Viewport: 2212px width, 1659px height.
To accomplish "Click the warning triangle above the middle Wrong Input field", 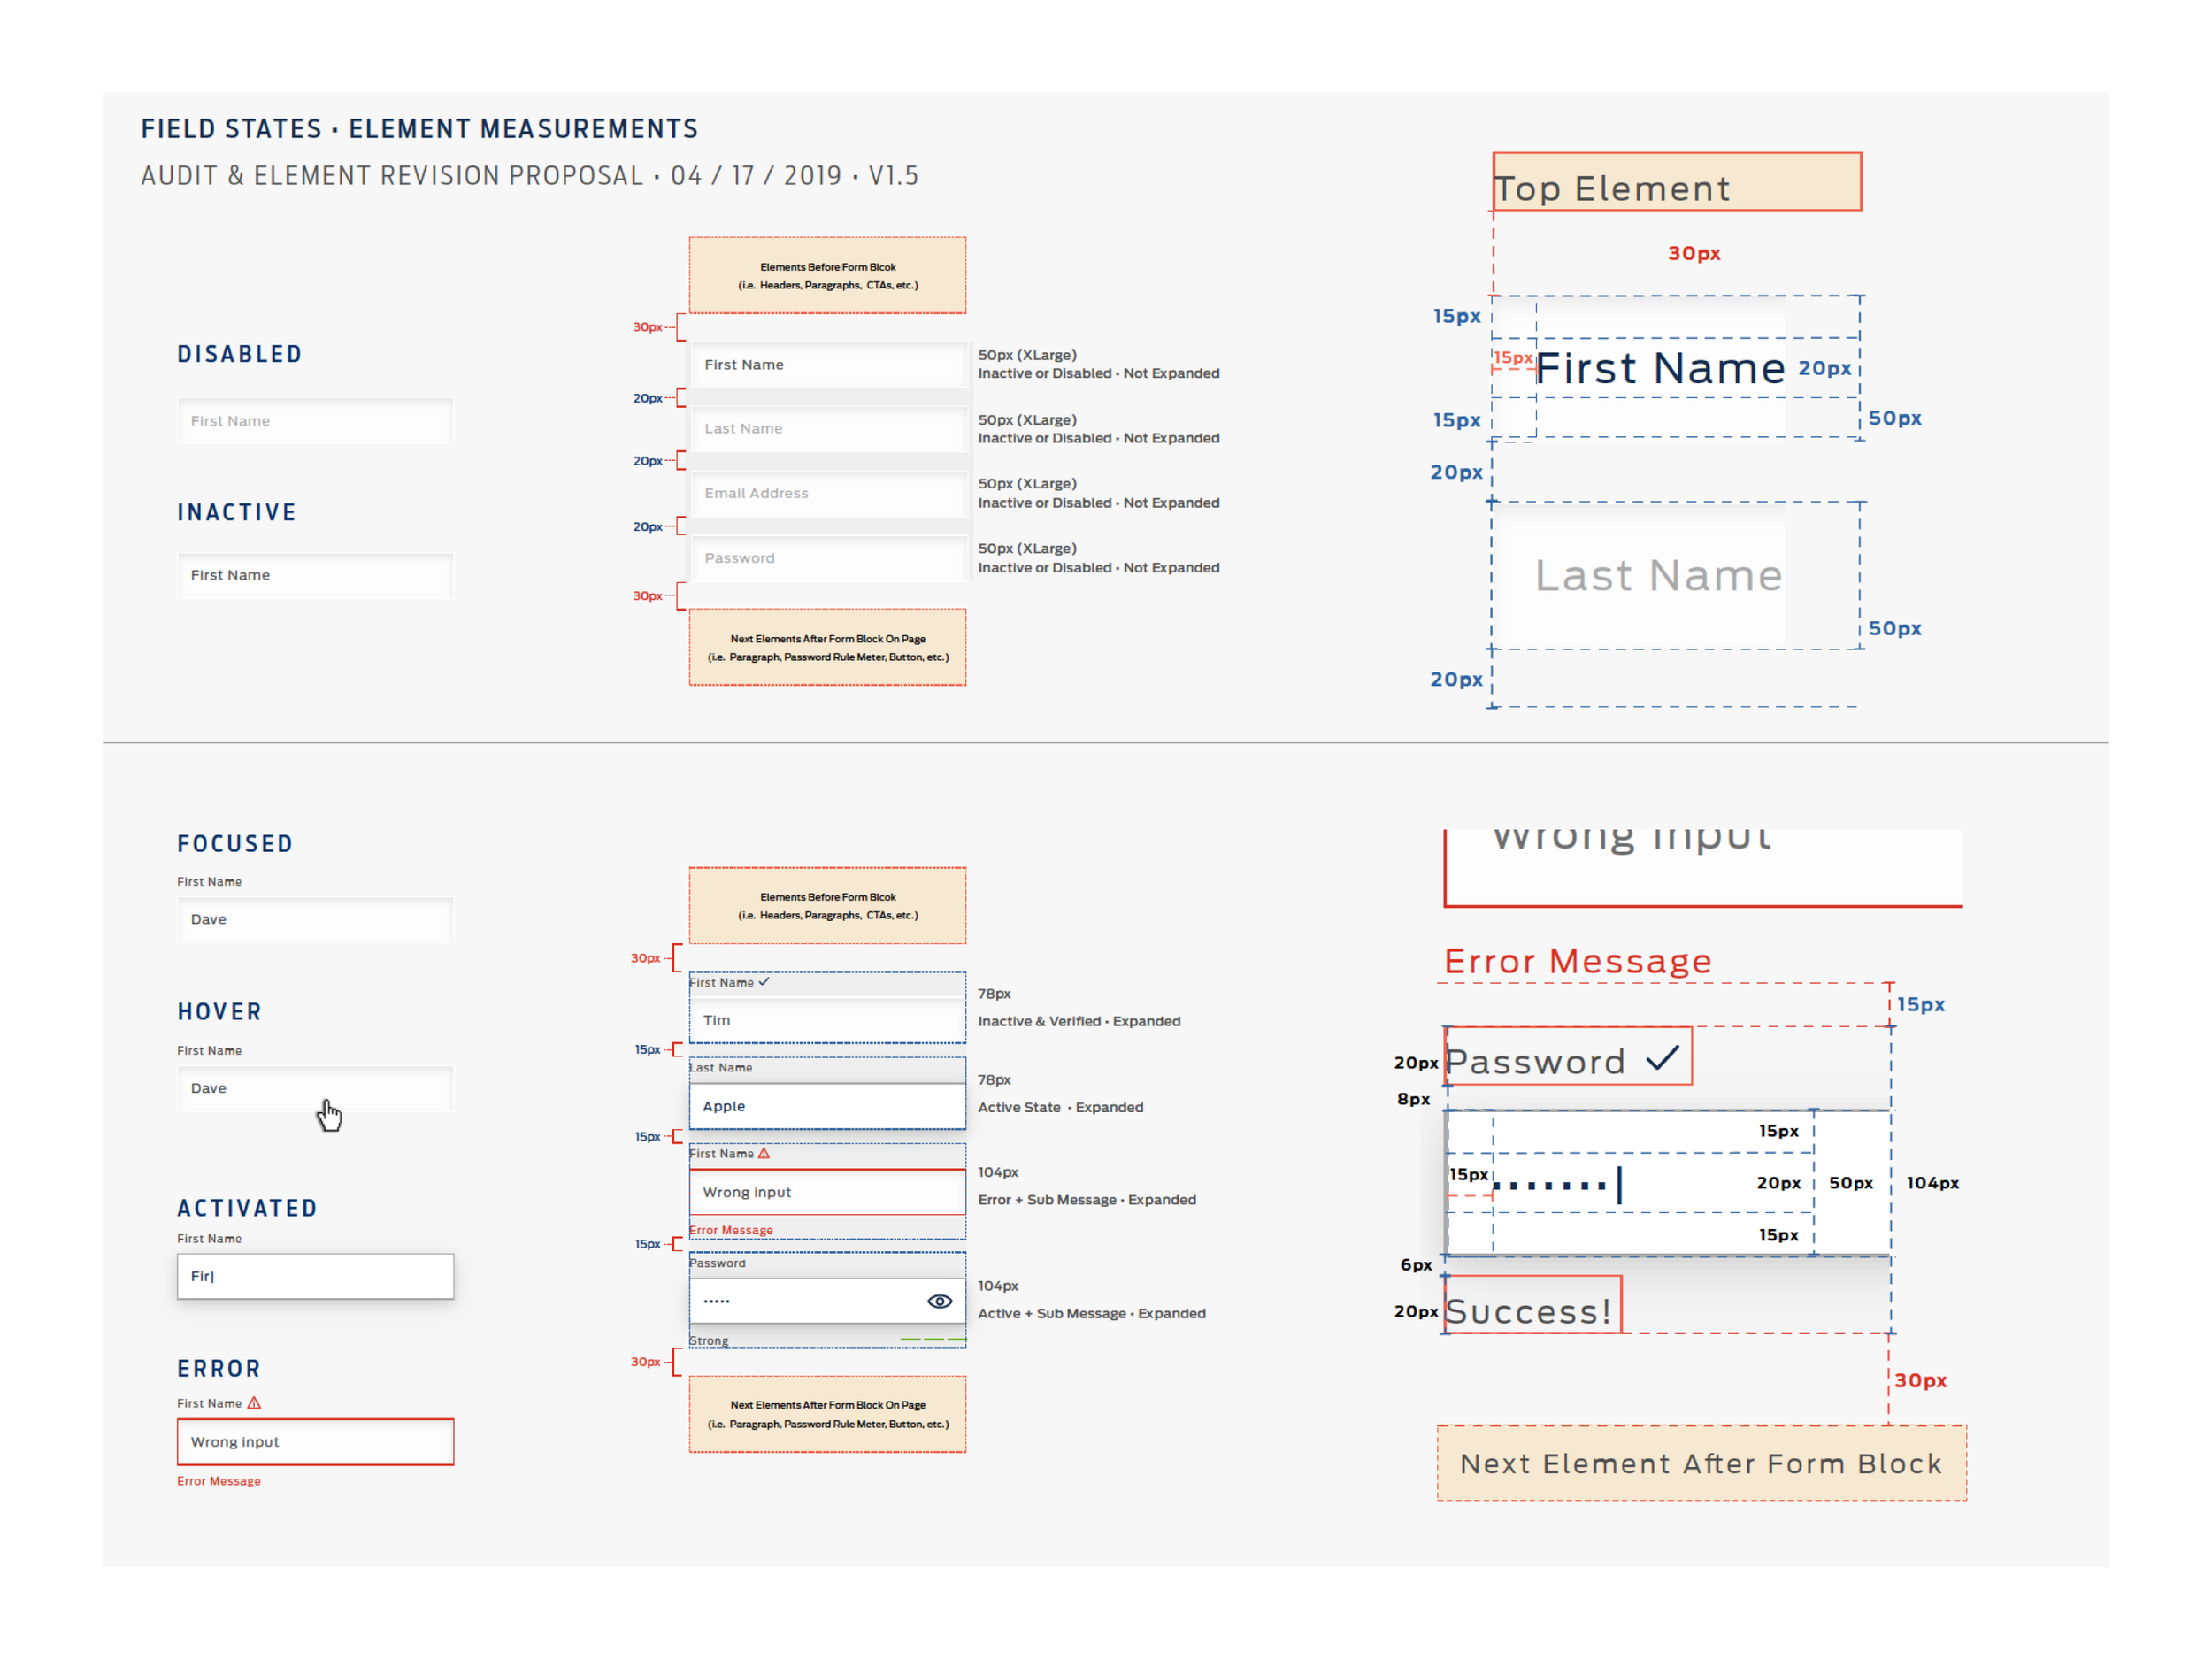I will [x=764, y=1153].
